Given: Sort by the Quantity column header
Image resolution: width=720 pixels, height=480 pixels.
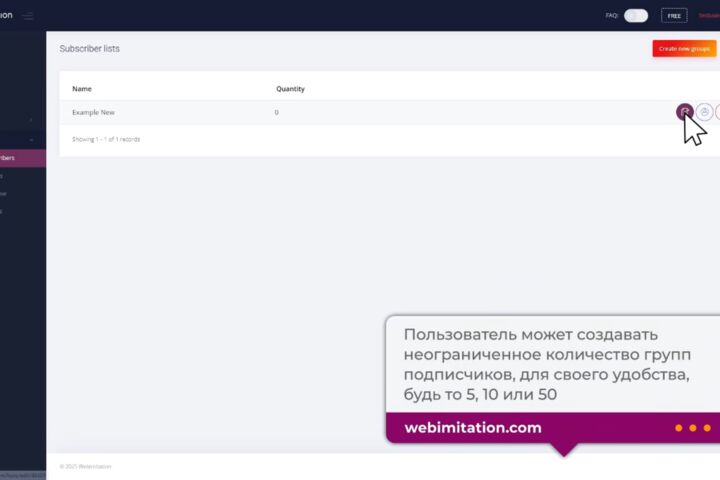Looking at the screenshot, I should pyautogui.click(x=290, y=89).
